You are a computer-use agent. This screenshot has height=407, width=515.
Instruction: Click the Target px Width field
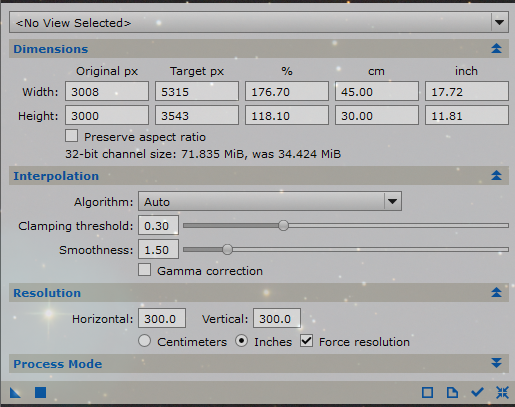[197, 91]
